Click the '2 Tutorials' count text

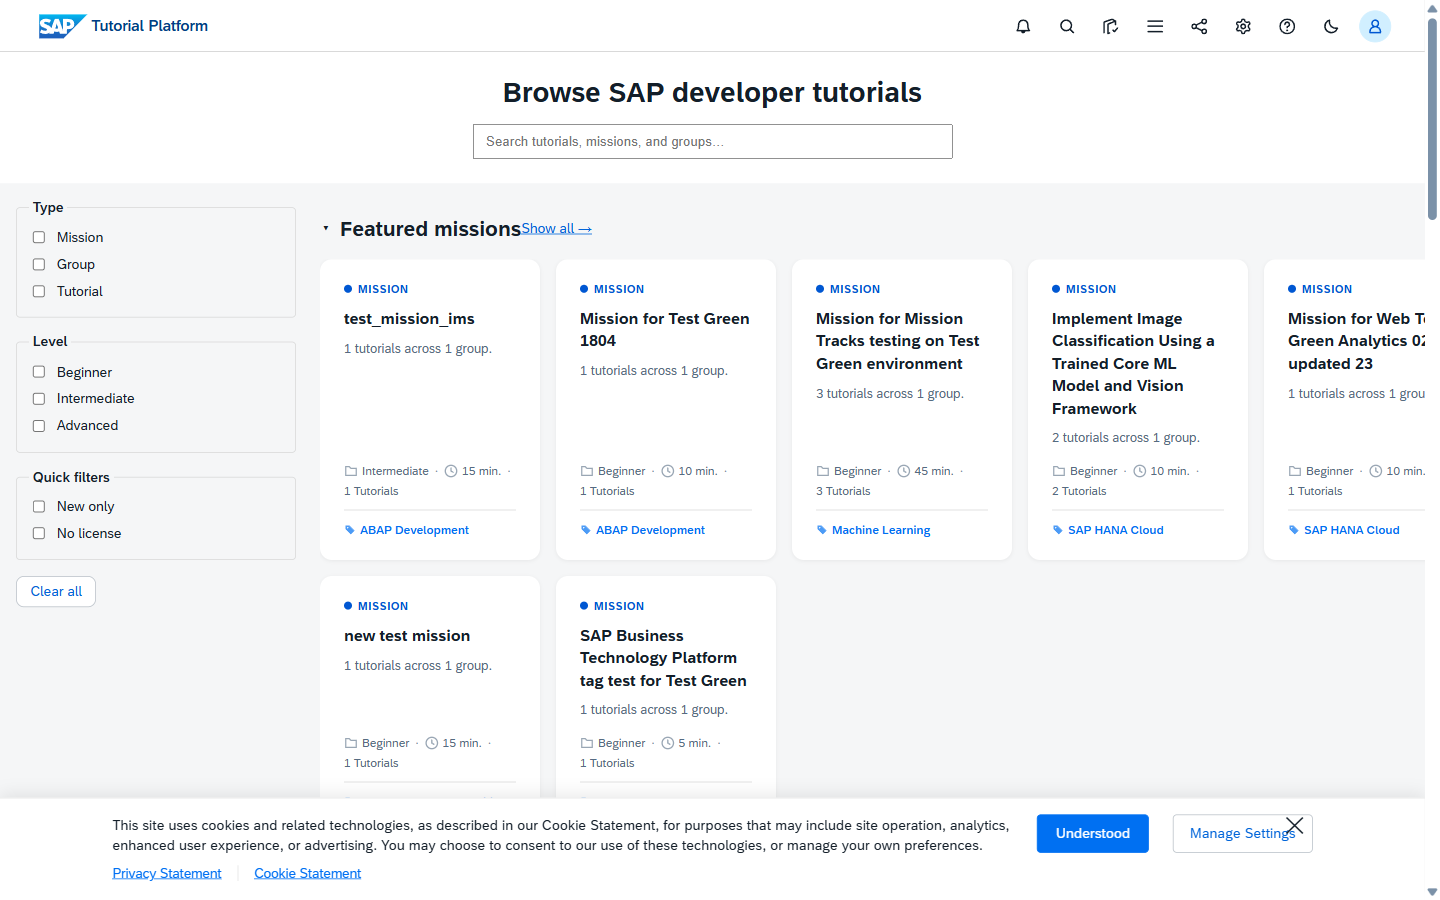(1079, 492)
